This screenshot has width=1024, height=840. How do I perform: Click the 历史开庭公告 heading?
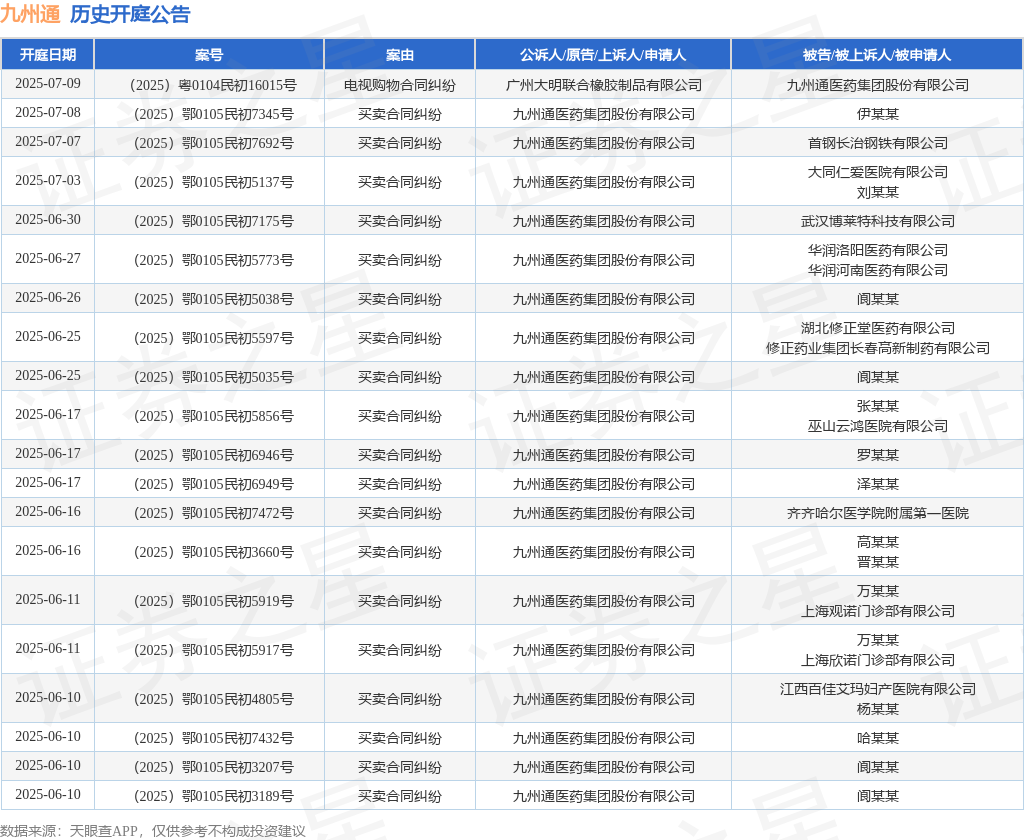pyautogui.click(x=130, y=14)
